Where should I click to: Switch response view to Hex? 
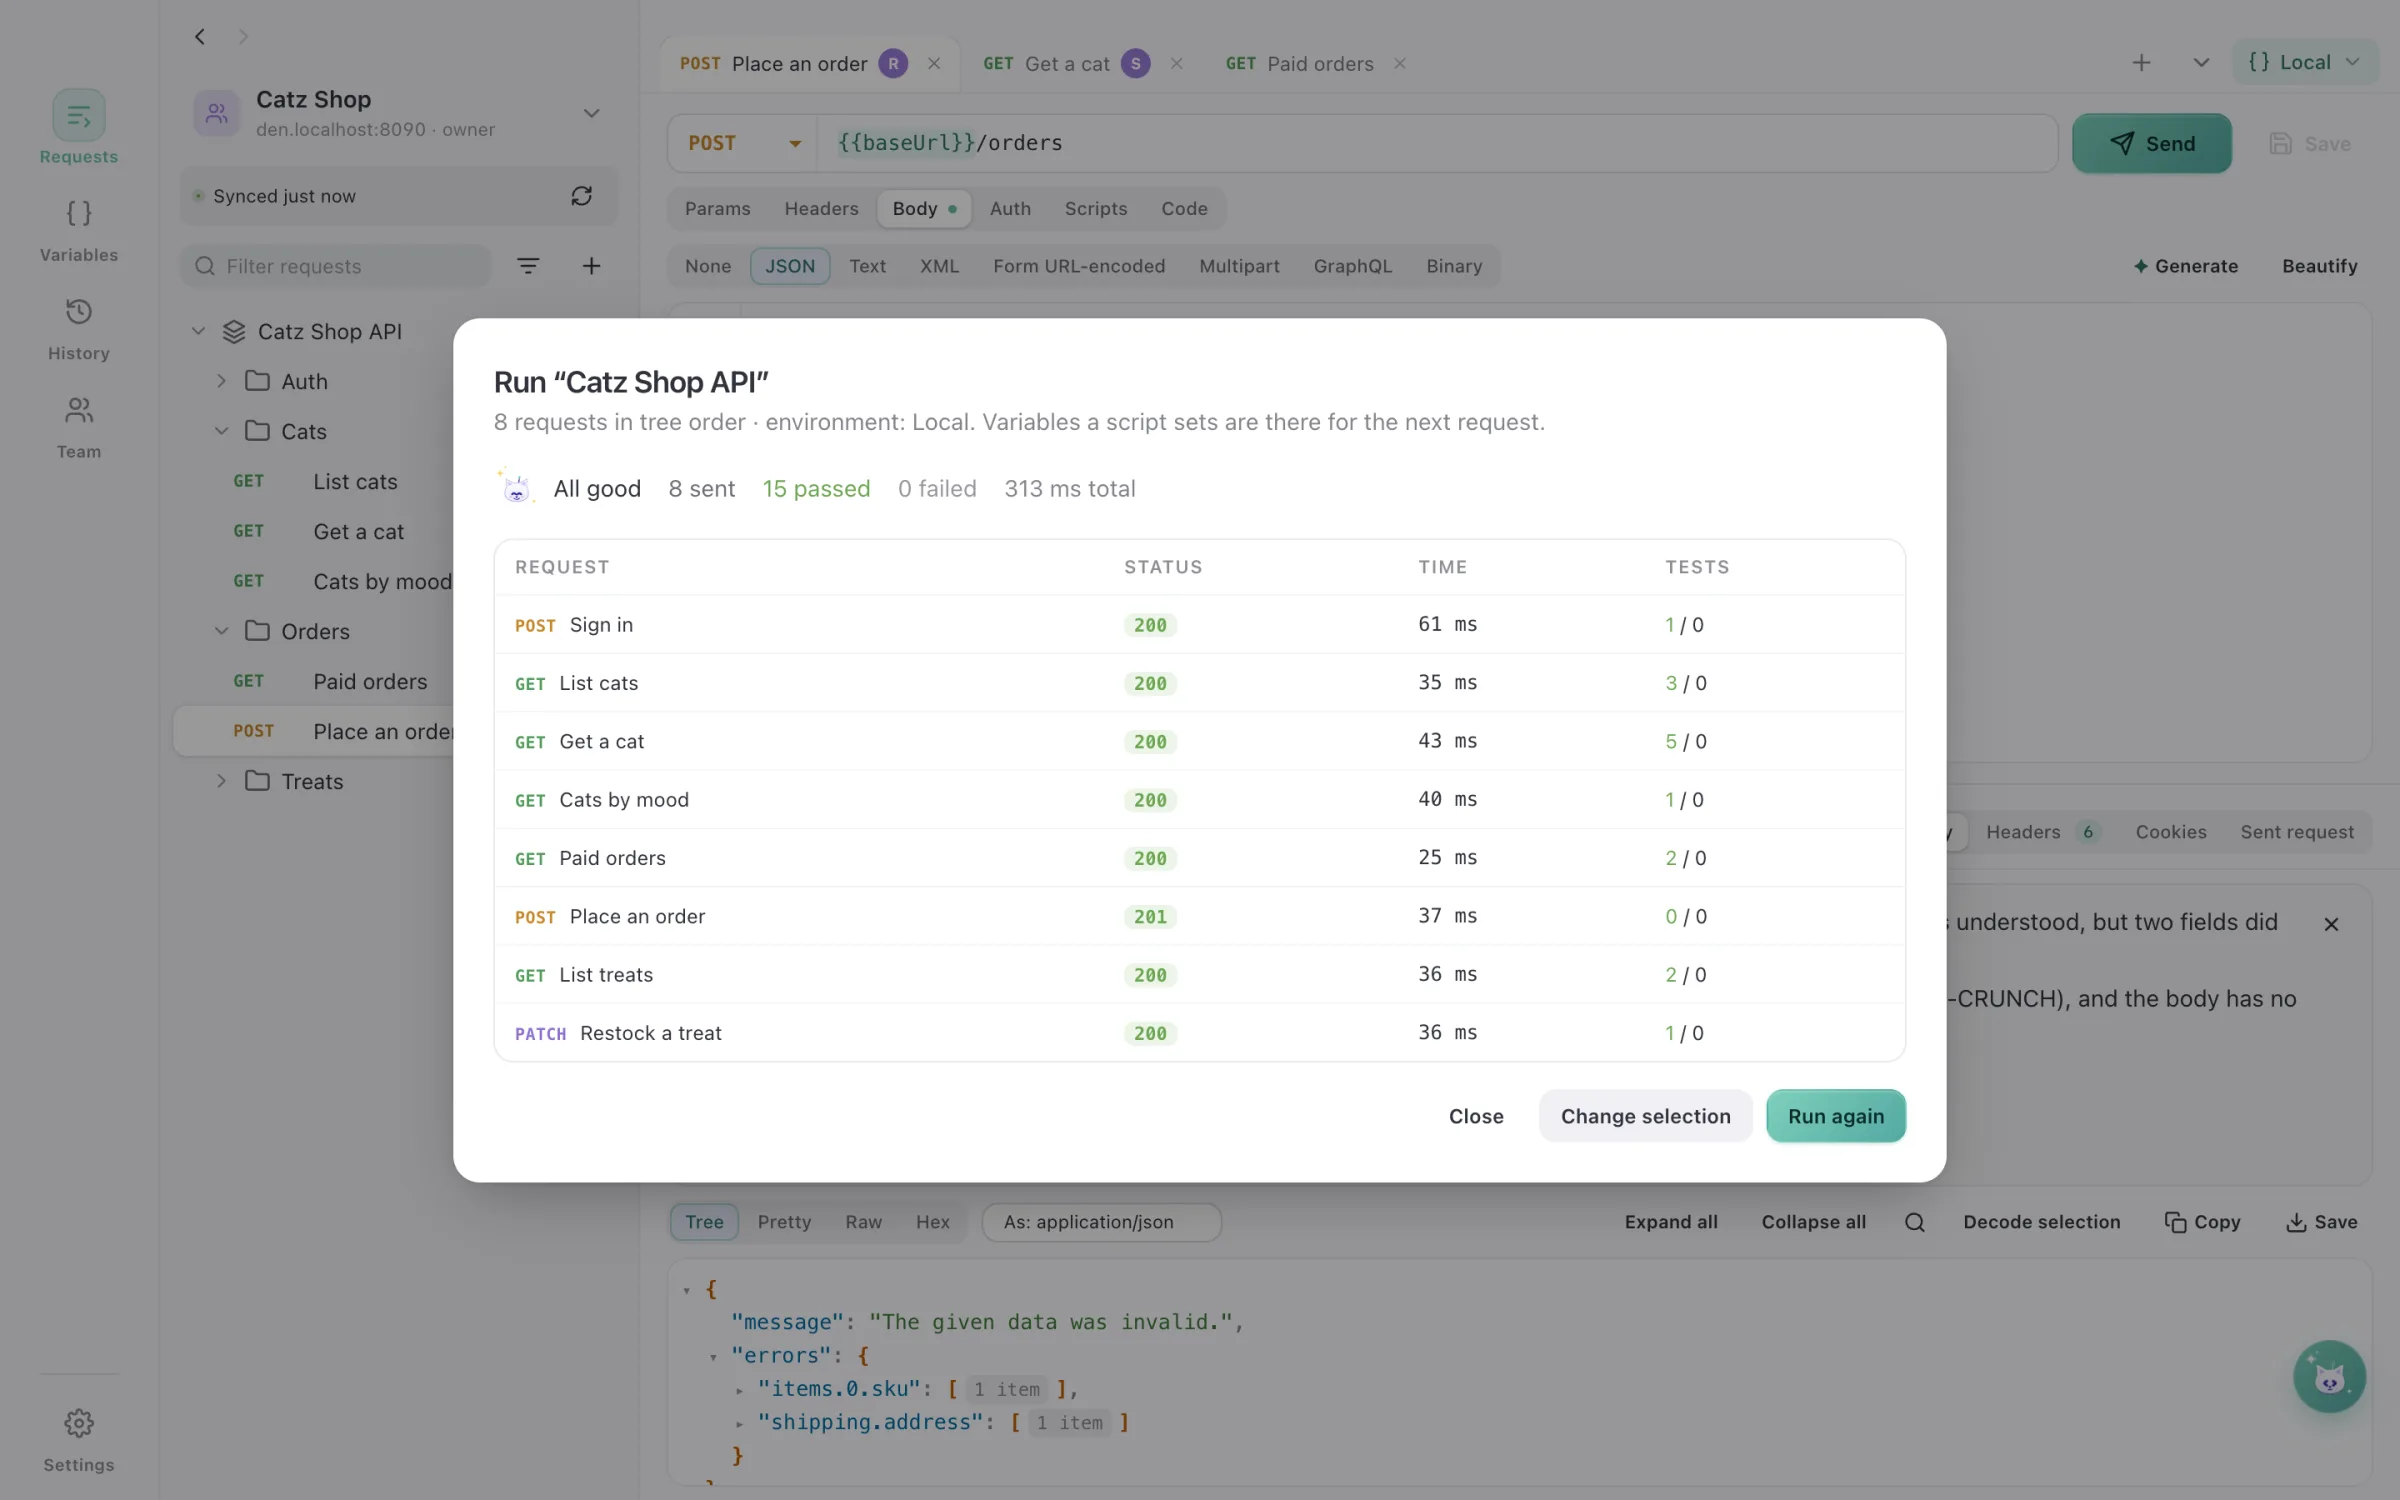932,1222
